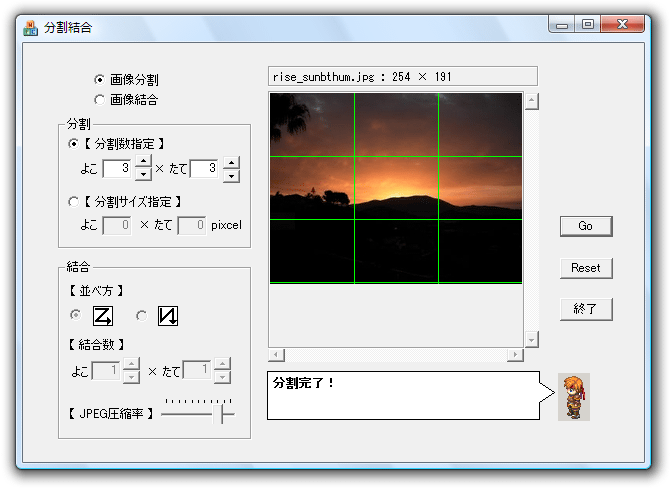Click the 分割サイズ たて pixel field

192,225
